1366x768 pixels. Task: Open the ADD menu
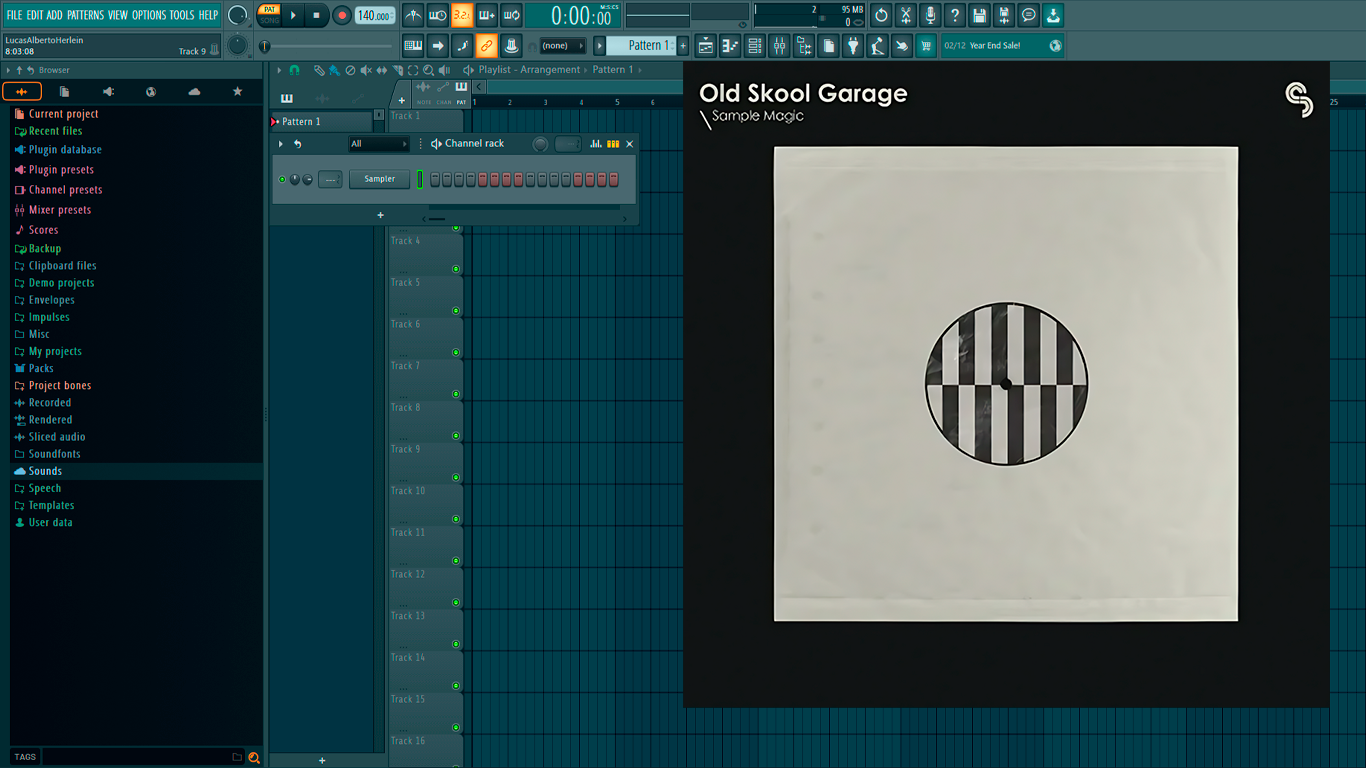pyautogui.click(x=54, y=15)
